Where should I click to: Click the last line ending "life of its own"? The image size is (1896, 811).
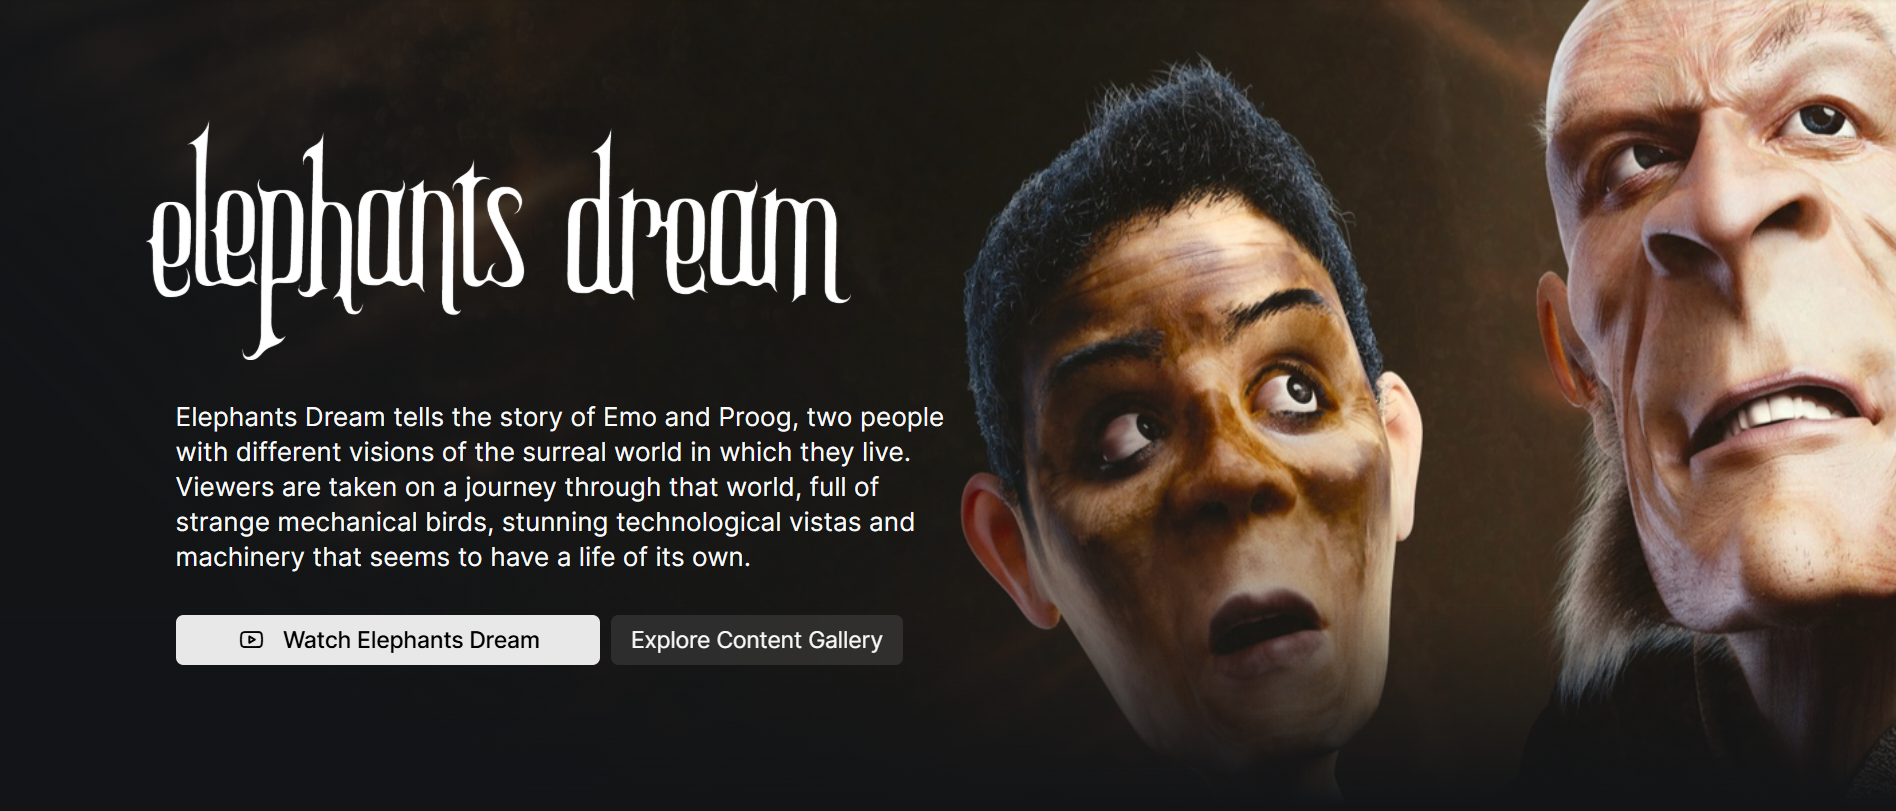(463, 557)
